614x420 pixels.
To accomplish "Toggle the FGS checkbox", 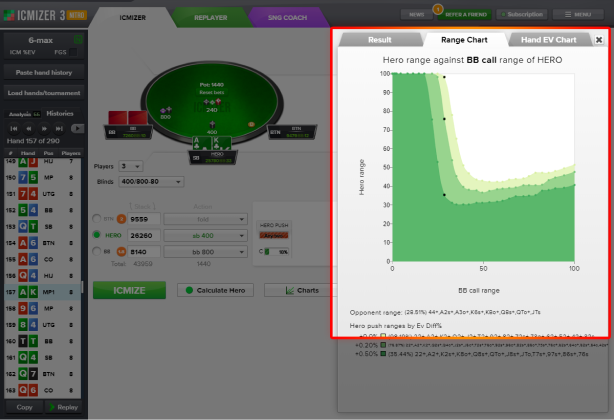I will pos(73,52).
